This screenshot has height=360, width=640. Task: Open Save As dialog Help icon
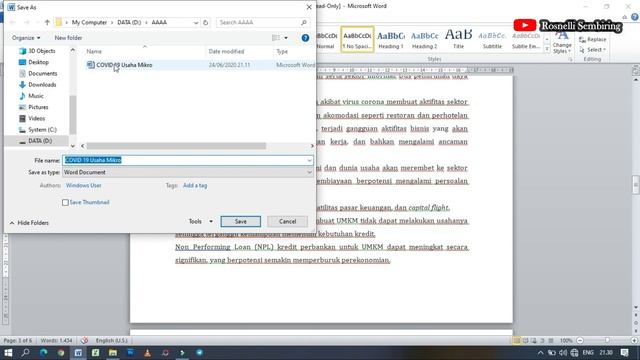[x=305, y=38]
